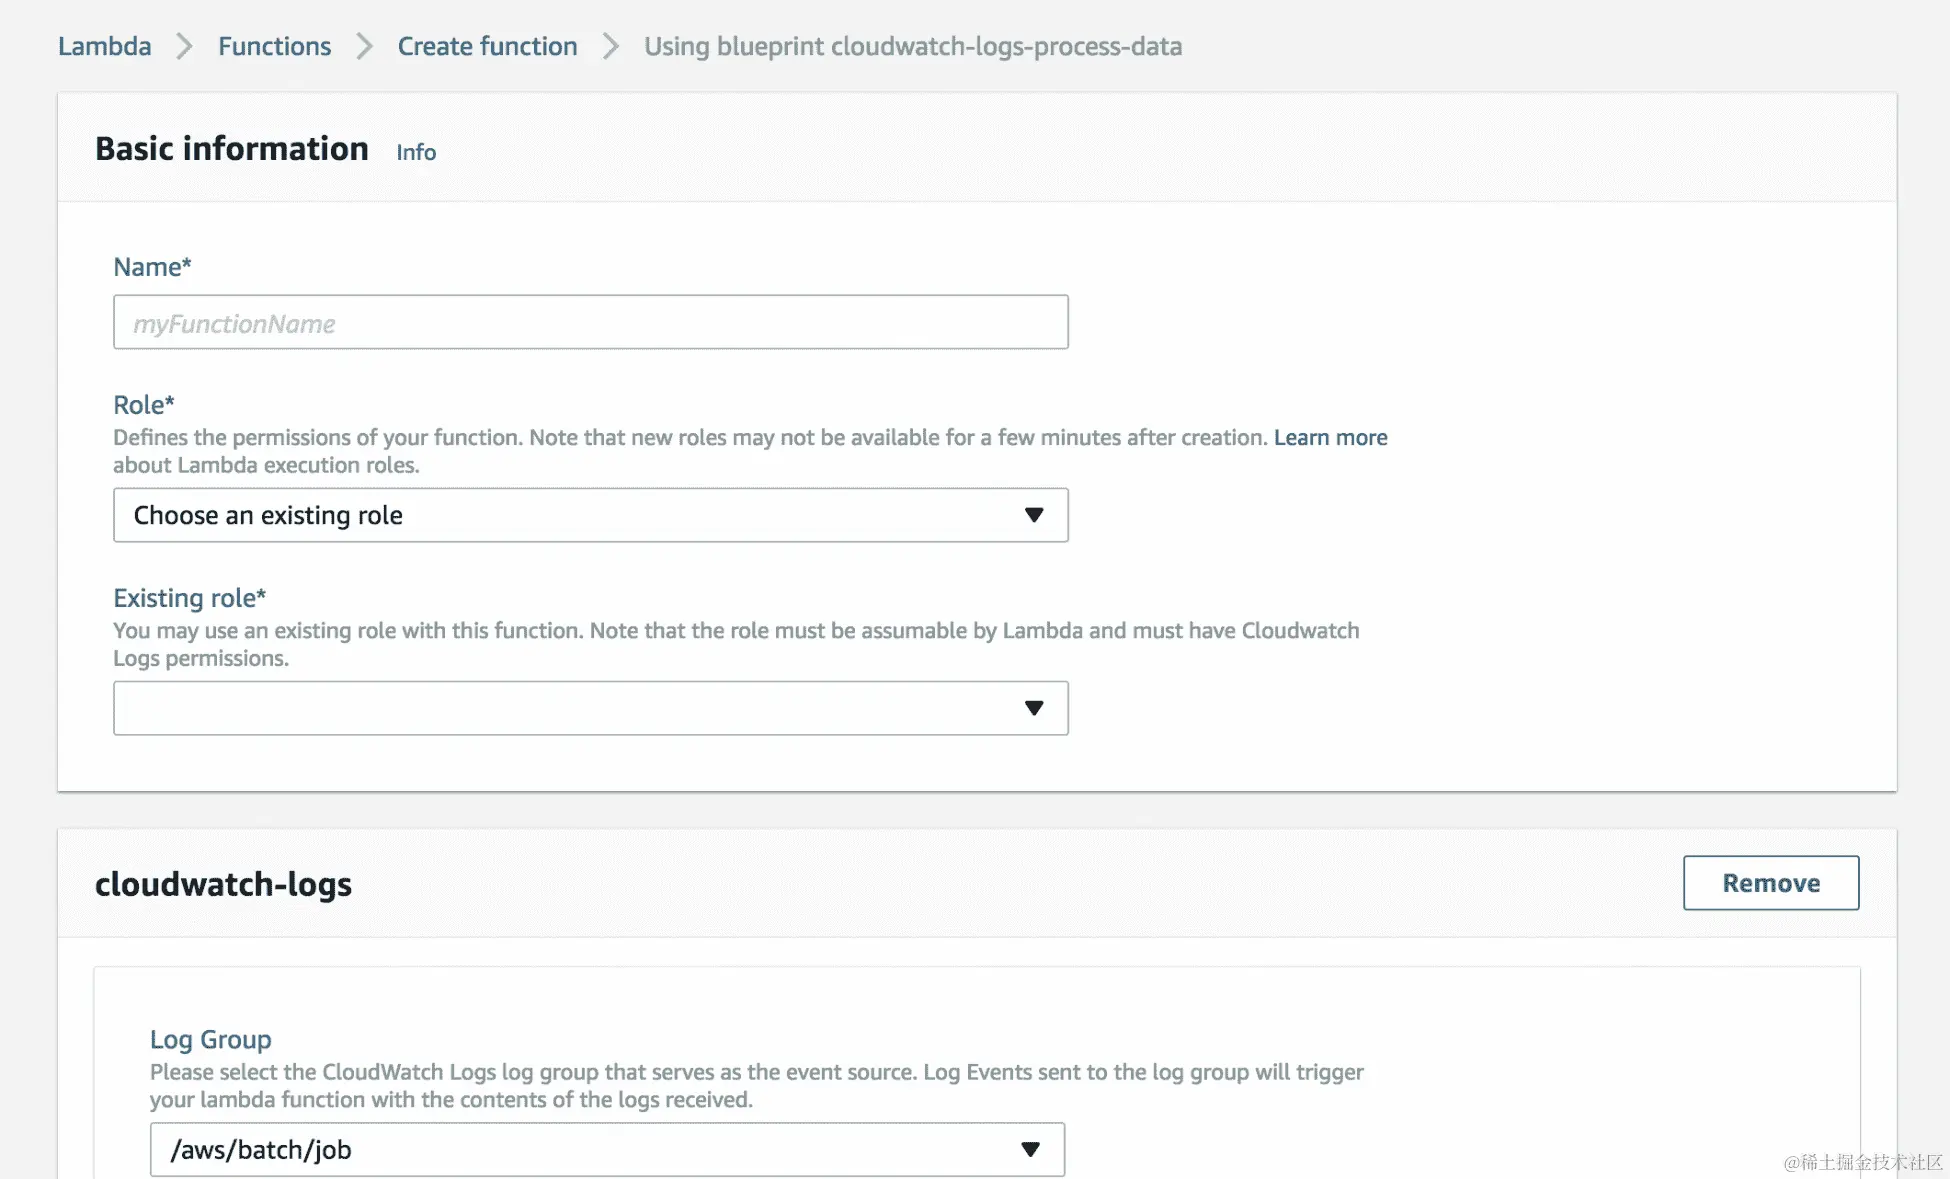
Task: Expand the empty Existing role dropdown
Action: [x=570, y=708]
